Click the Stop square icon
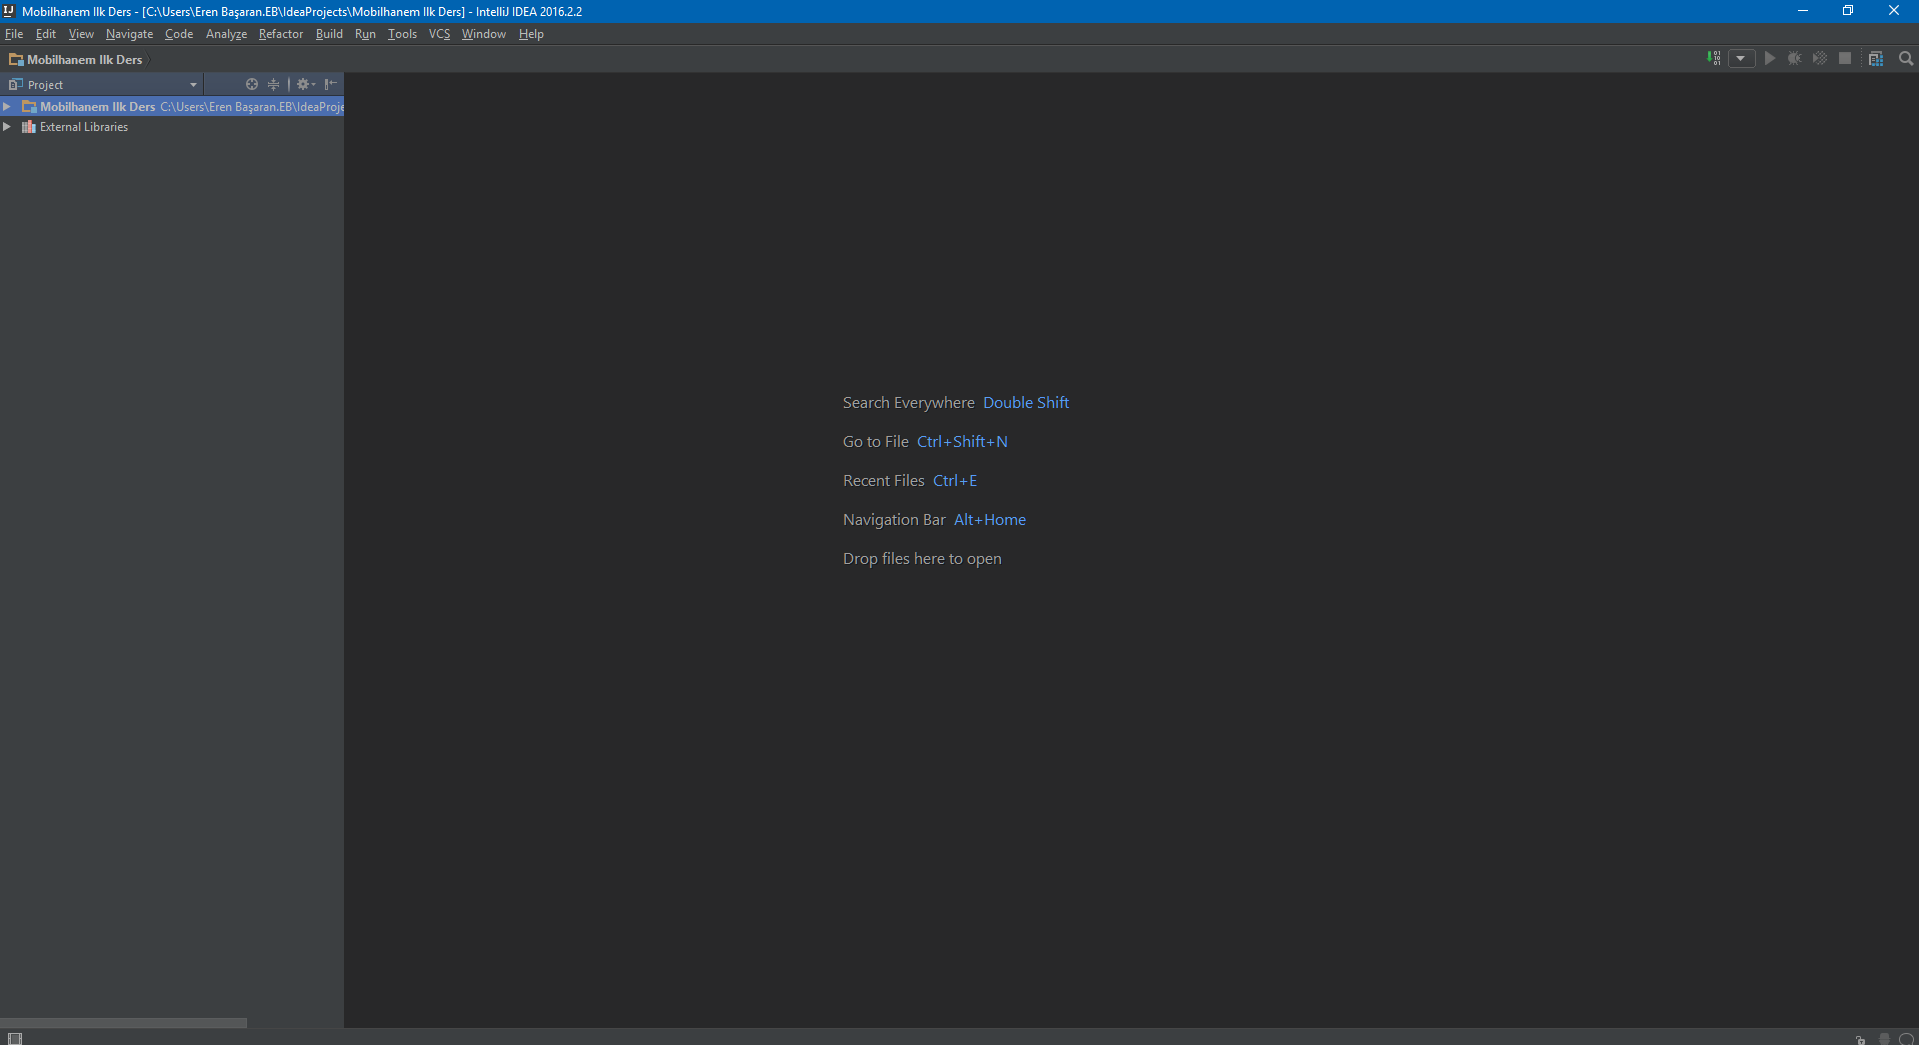The image size is (1919, 1045). coord(1845,59)
